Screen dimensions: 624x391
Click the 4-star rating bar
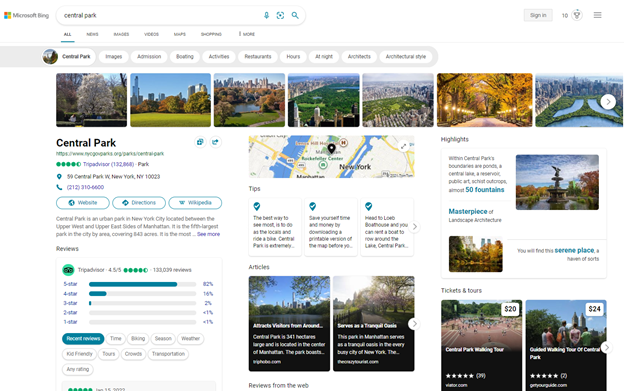142,294
